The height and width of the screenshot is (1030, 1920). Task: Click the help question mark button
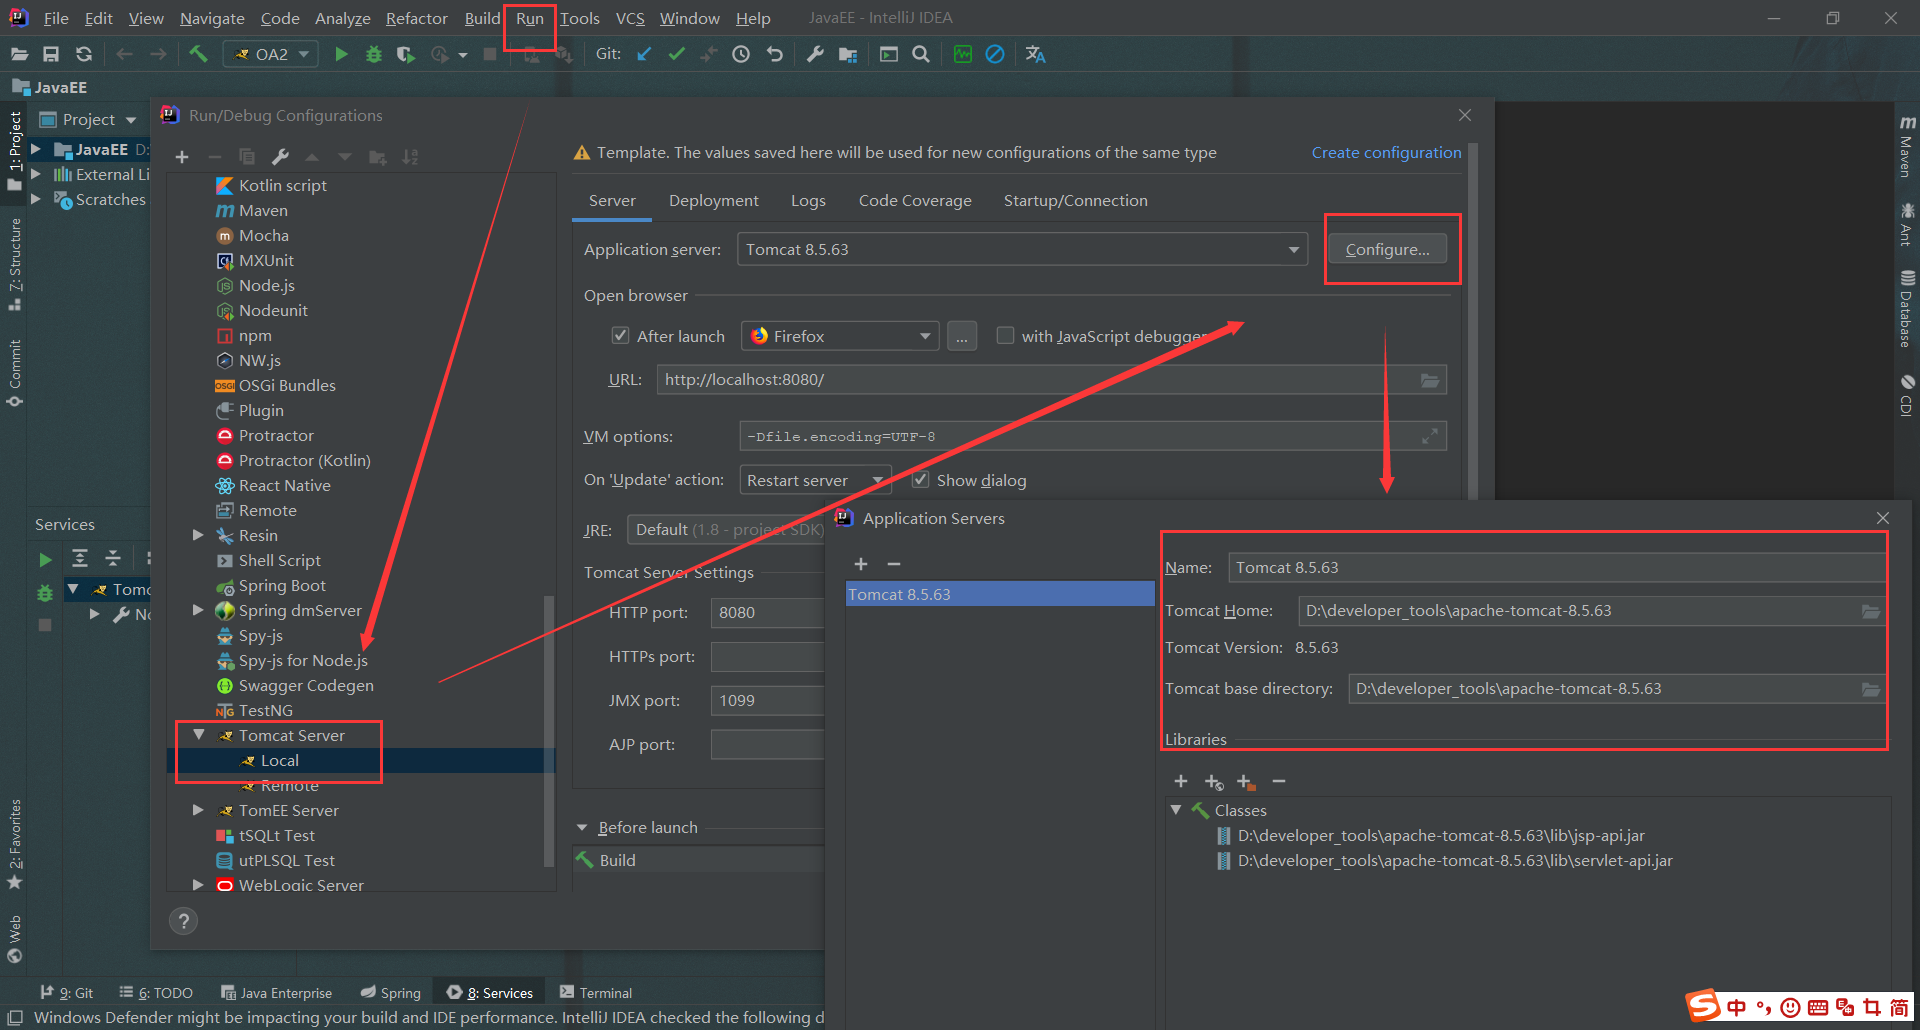(184, 921)
